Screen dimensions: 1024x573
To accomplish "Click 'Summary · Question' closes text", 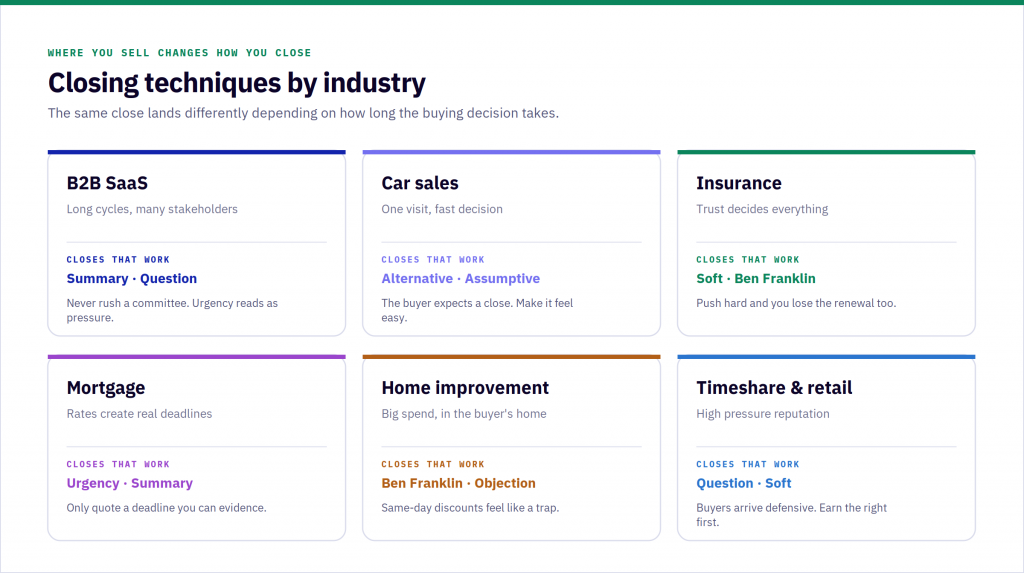I will 132,278.
